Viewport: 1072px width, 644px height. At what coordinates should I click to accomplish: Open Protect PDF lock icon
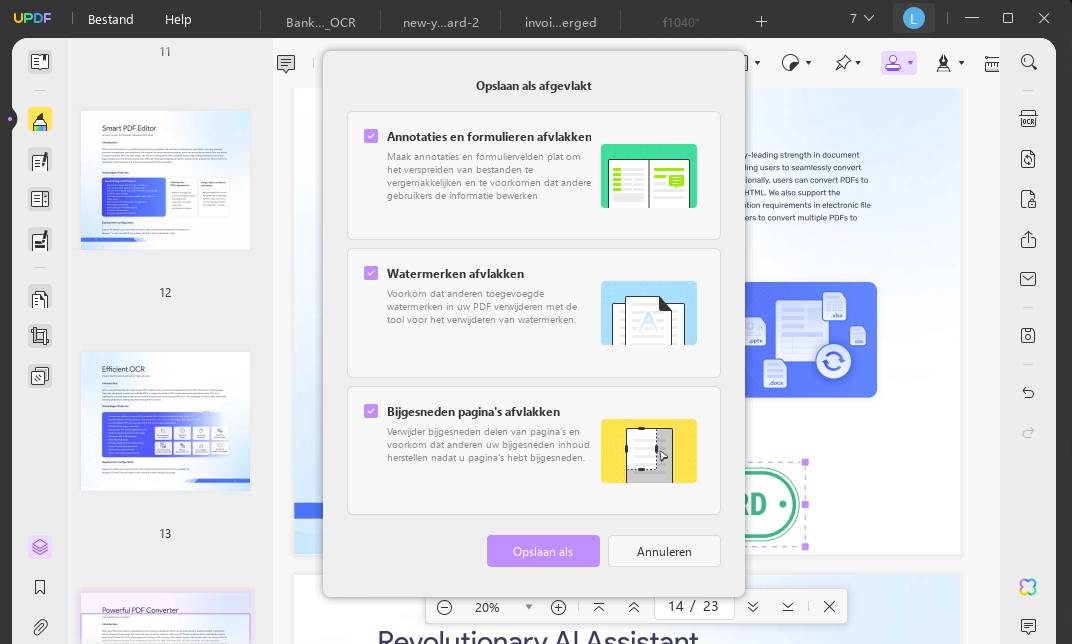tap(1028, 199)
